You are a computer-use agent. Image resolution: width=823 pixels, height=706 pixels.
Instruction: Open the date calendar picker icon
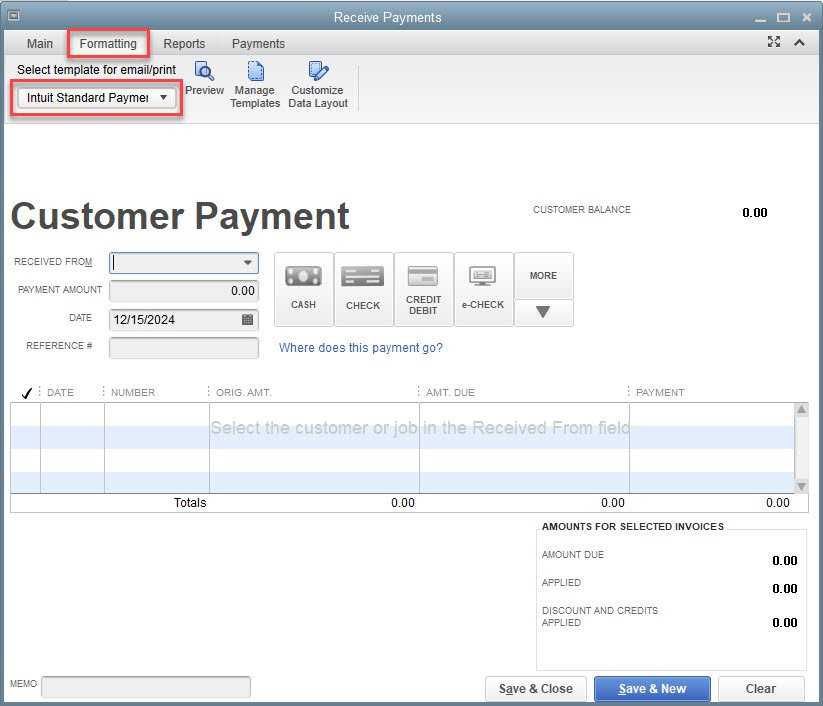point(247,319)
